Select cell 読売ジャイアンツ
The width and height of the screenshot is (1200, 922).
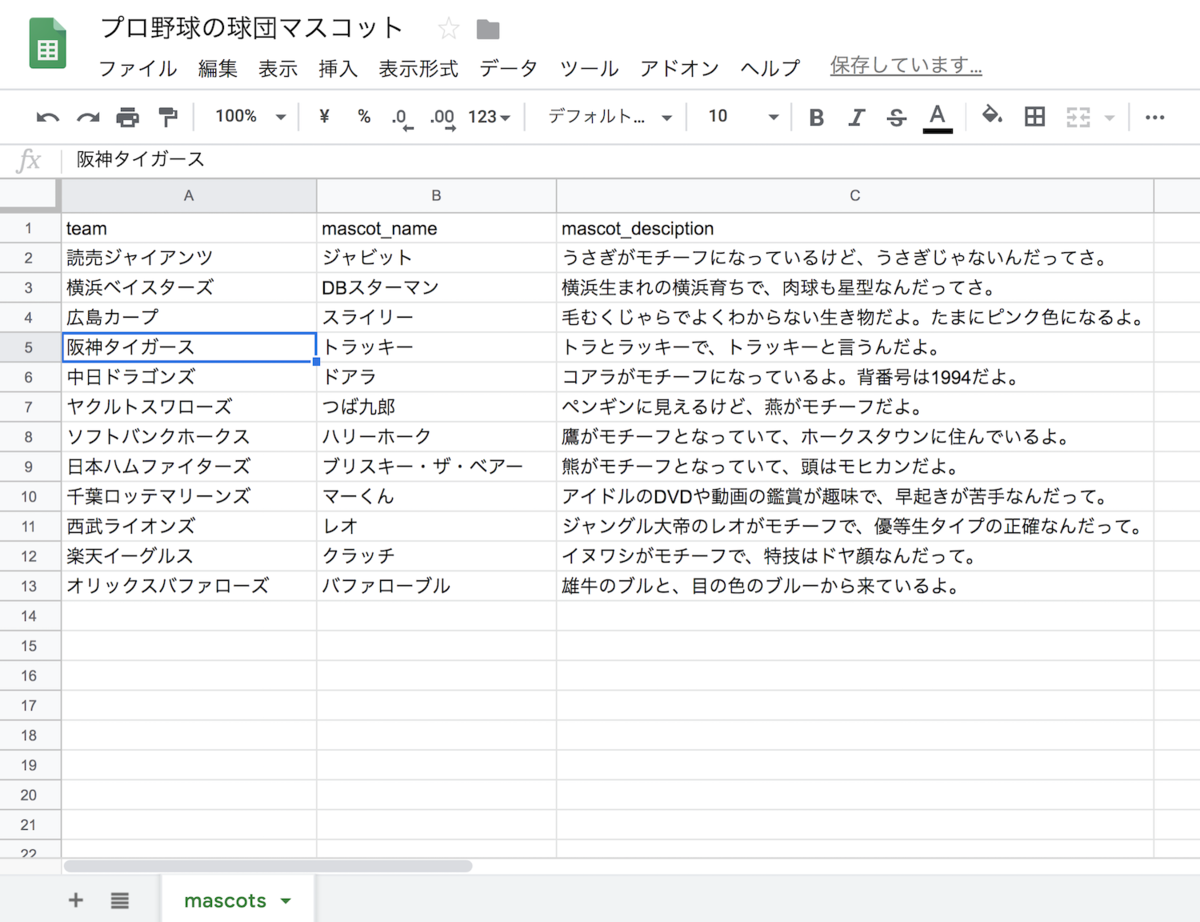189,258
